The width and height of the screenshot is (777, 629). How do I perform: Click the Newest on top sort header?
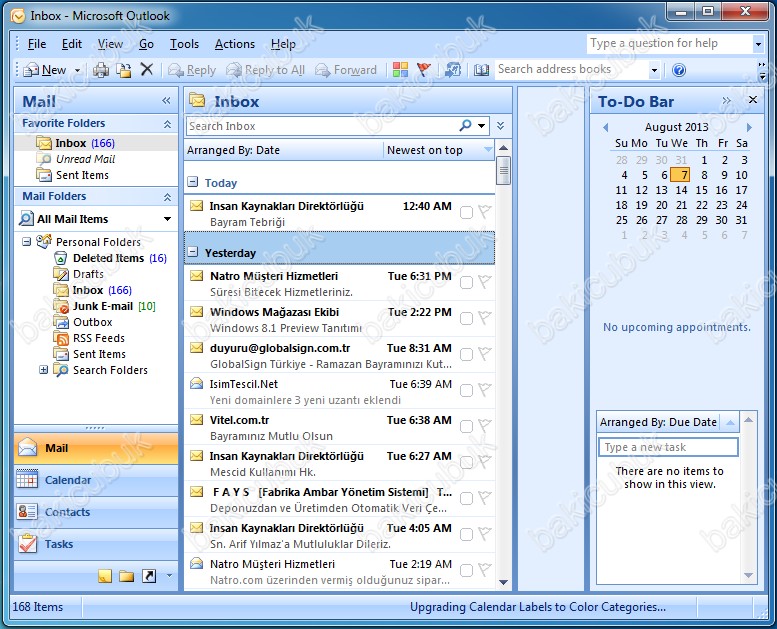click(439, 150)
